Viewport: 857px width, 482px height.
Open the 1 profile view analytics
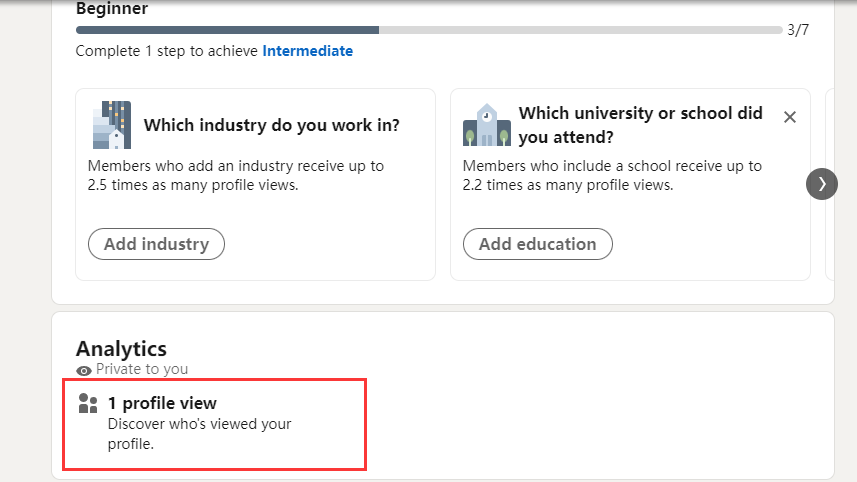(x=162, y=404)
